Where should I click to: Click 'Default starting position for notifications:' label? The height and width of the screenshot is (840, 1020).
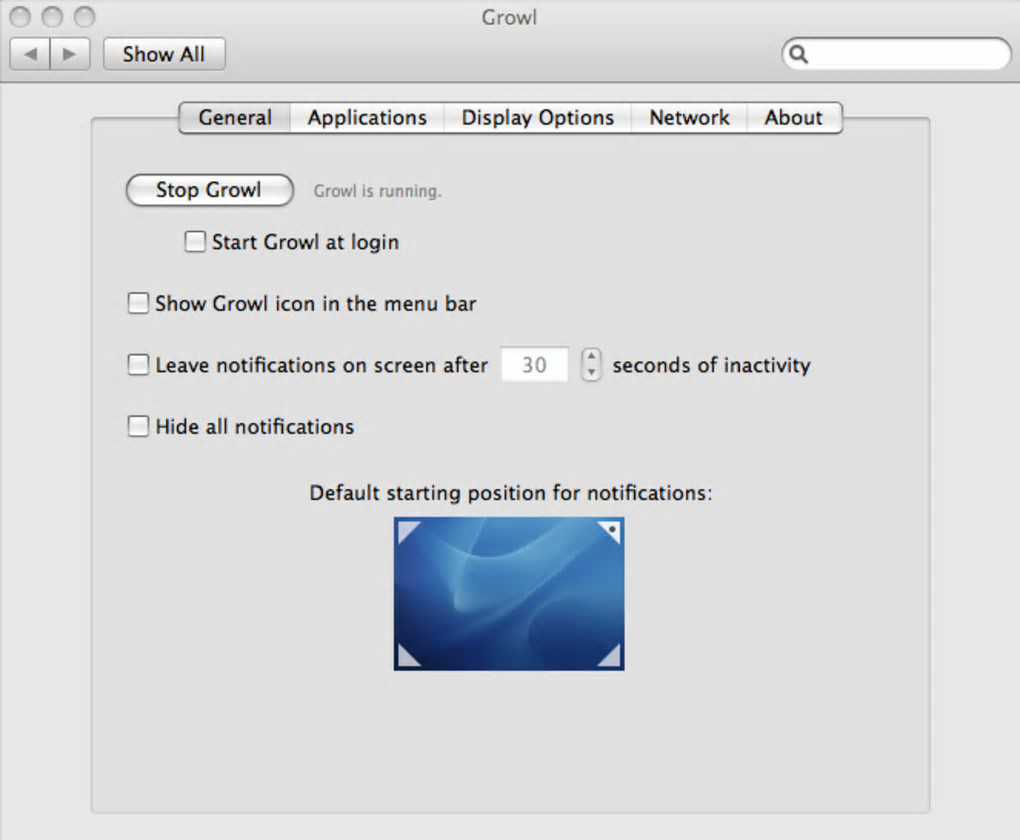(511, 493)
